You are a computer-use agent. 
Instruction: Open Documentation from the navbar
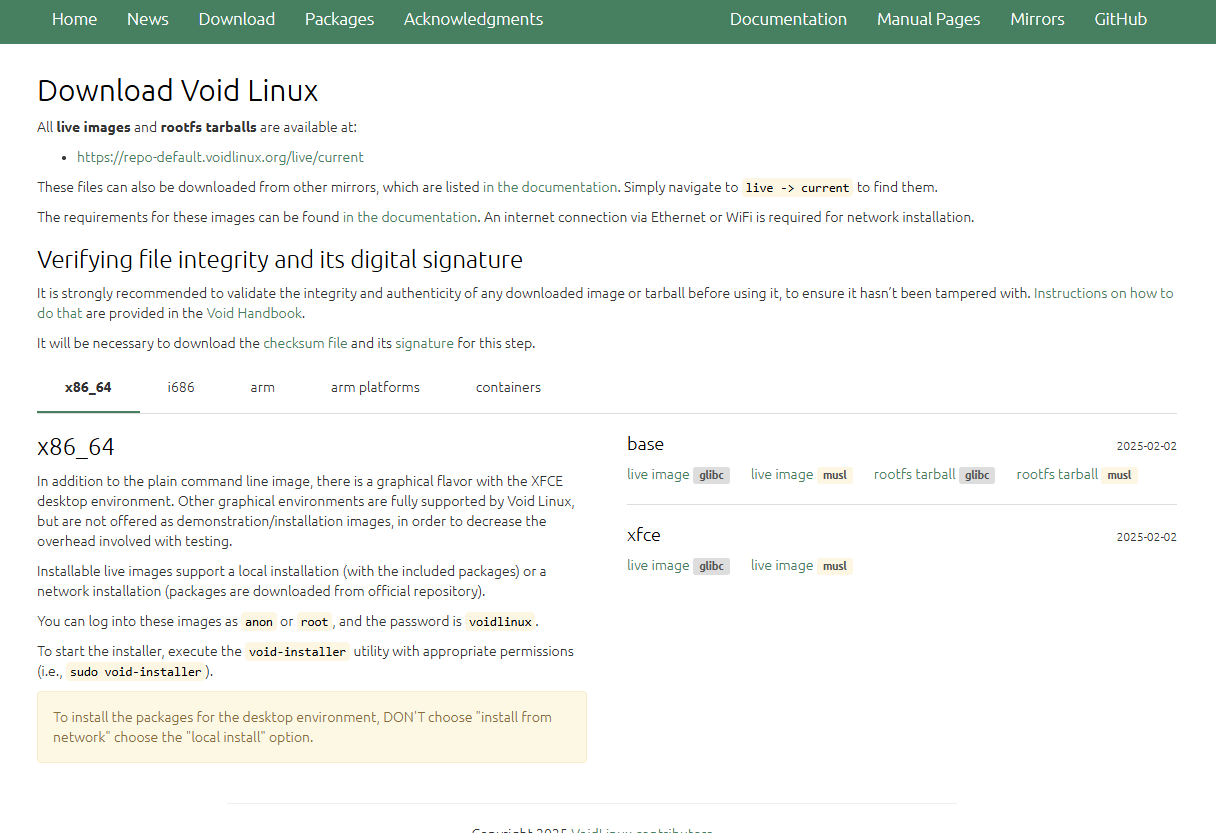click(788, 19)
